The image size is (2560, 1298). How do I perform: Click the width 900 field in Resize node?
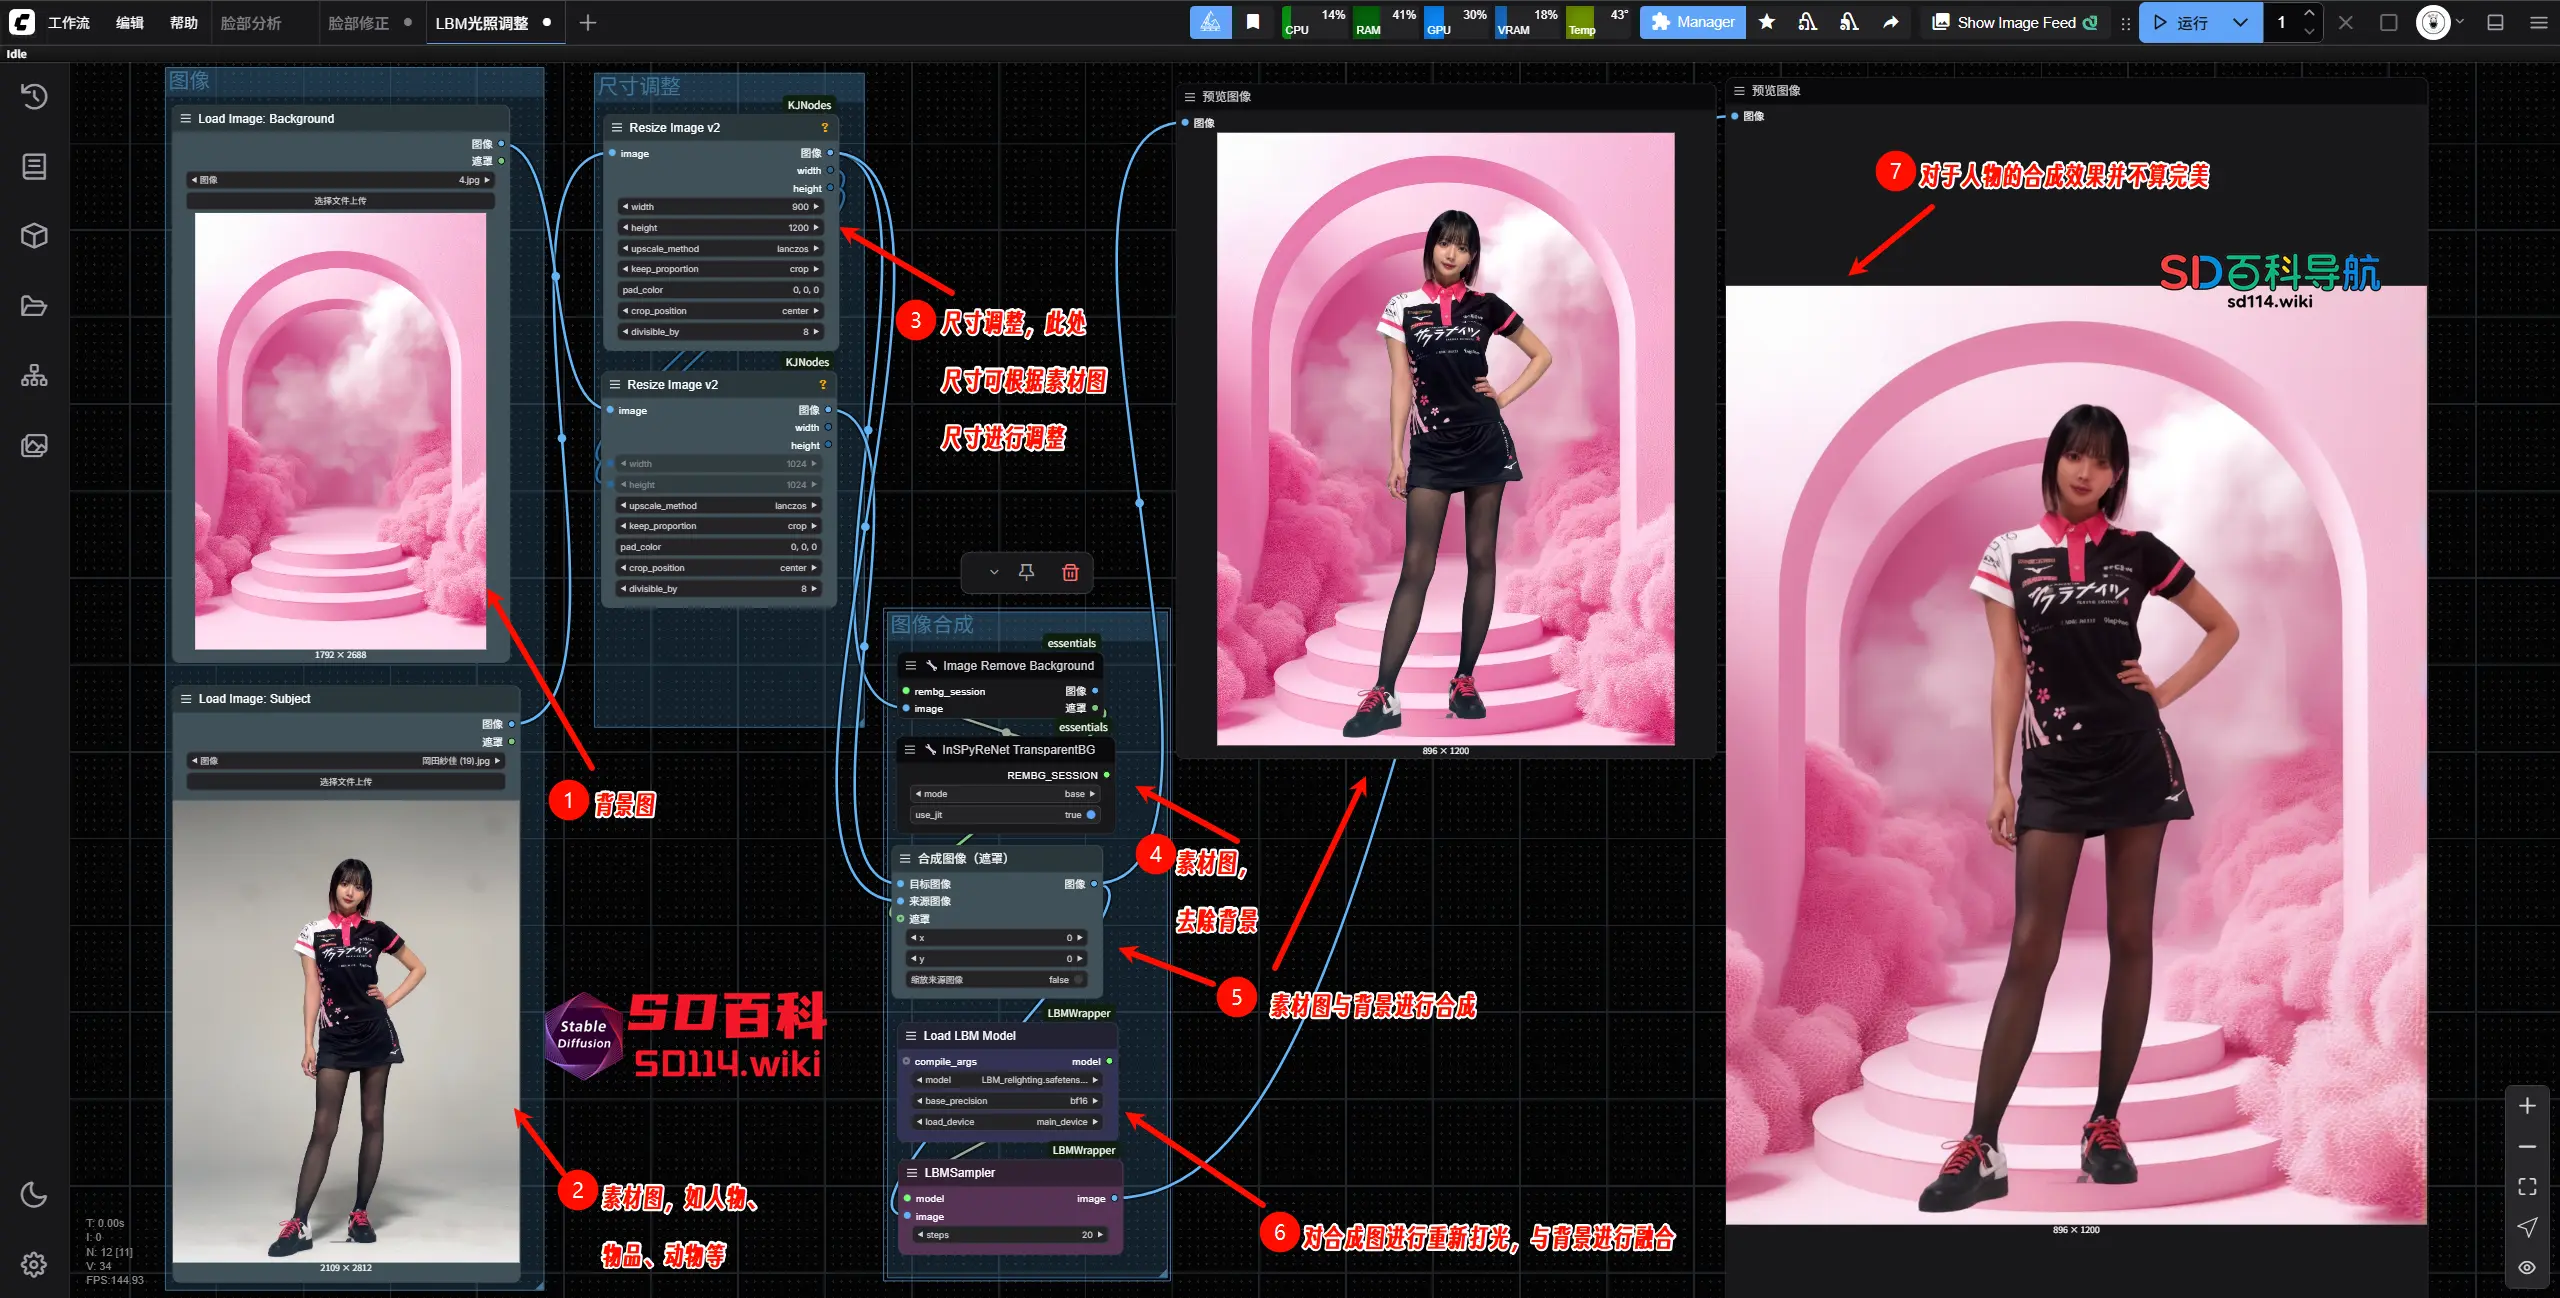coord(720,207)
